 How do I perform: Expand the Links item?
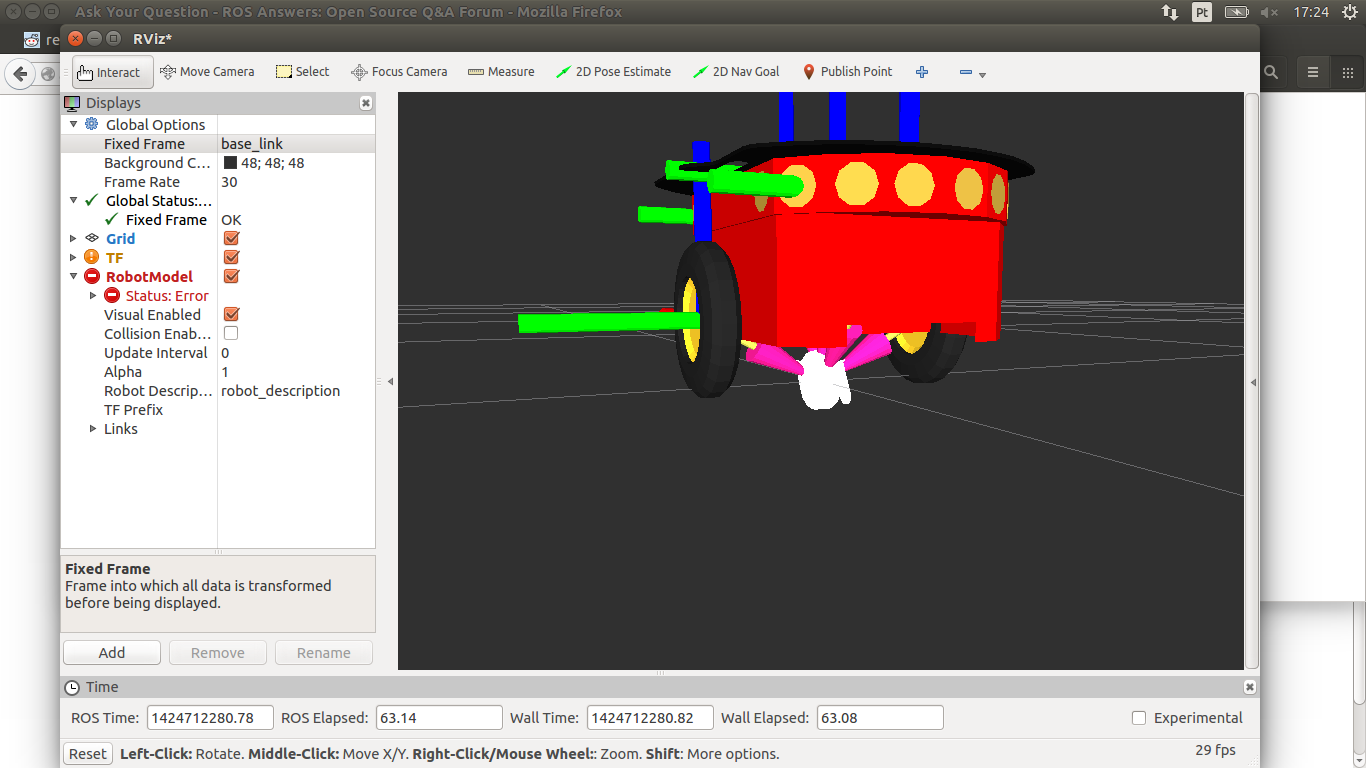pos(93,428)
